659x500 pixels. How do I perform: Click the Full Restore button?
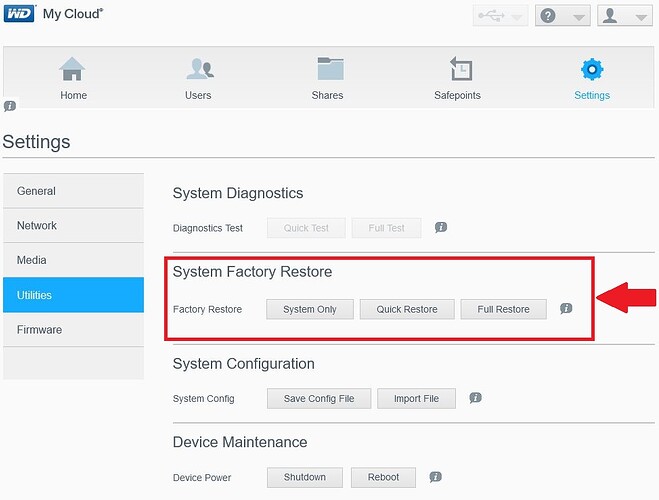pyautogui.click(x=503, y=309)
